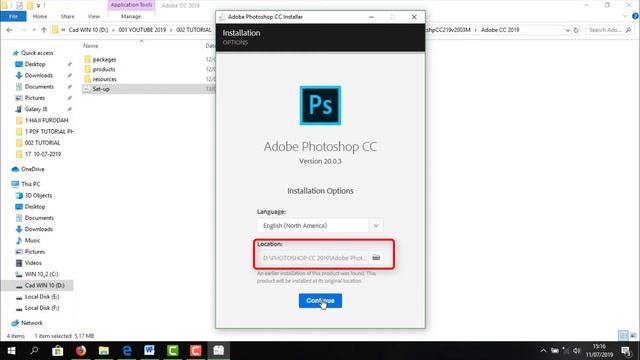Open WIN 10_2 (C:) drive
Viewport: 640px width, 360px height.
(x=41, y=274)
